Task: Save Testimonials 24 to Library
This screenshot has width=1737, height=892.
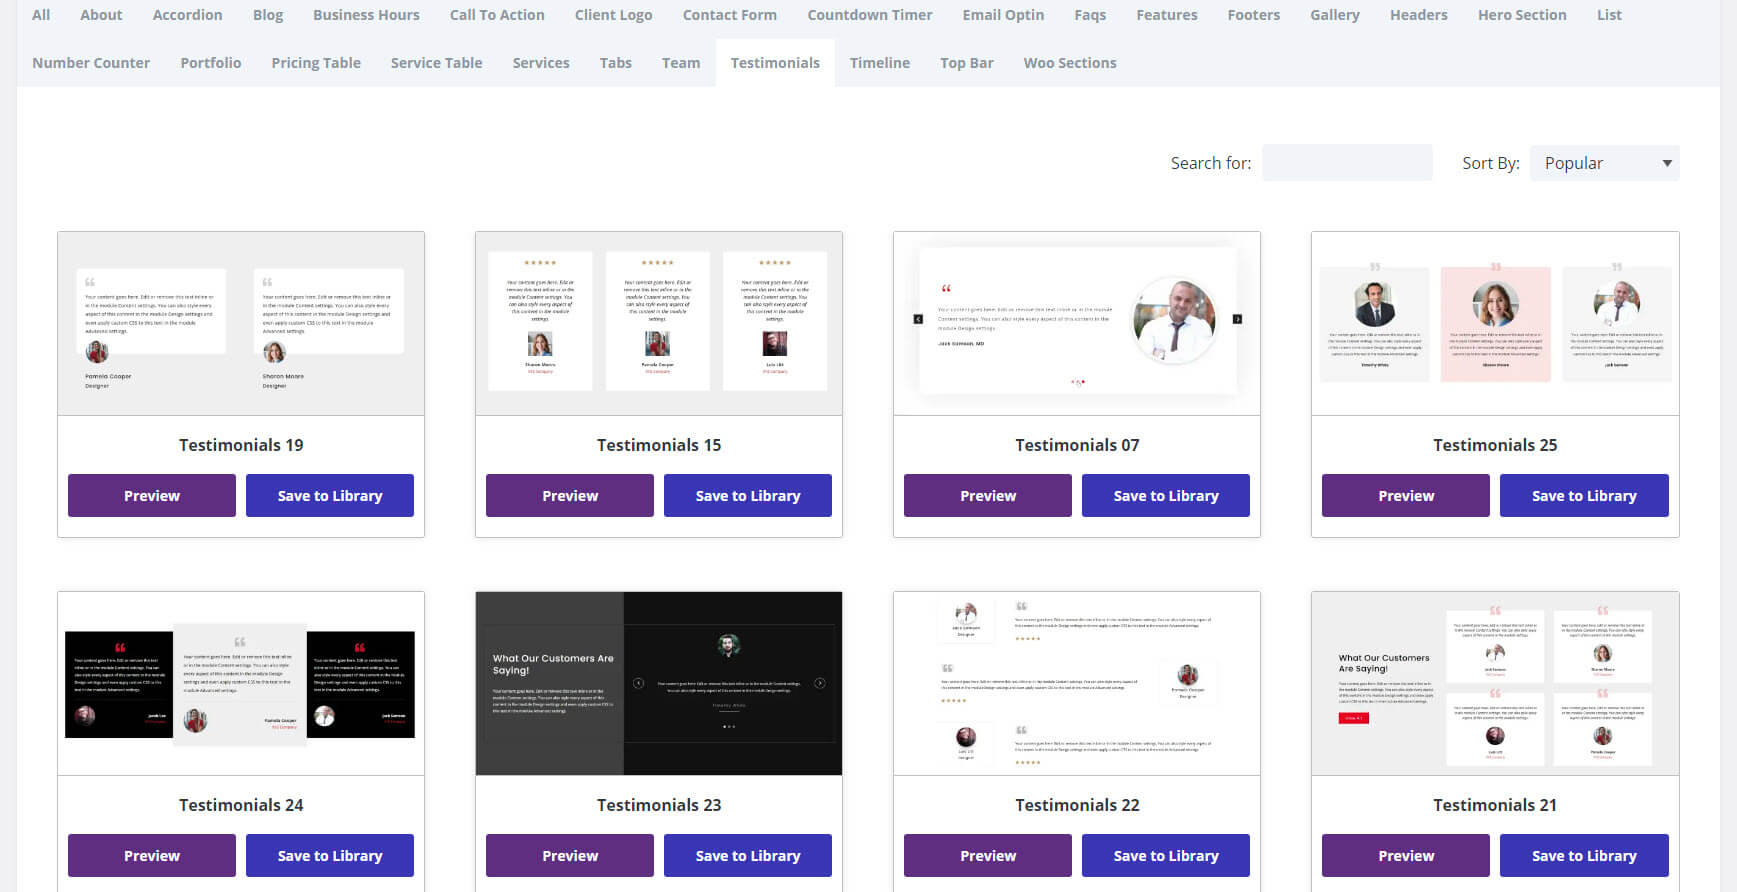Action: pyautogui.click(x=330, y=856)
